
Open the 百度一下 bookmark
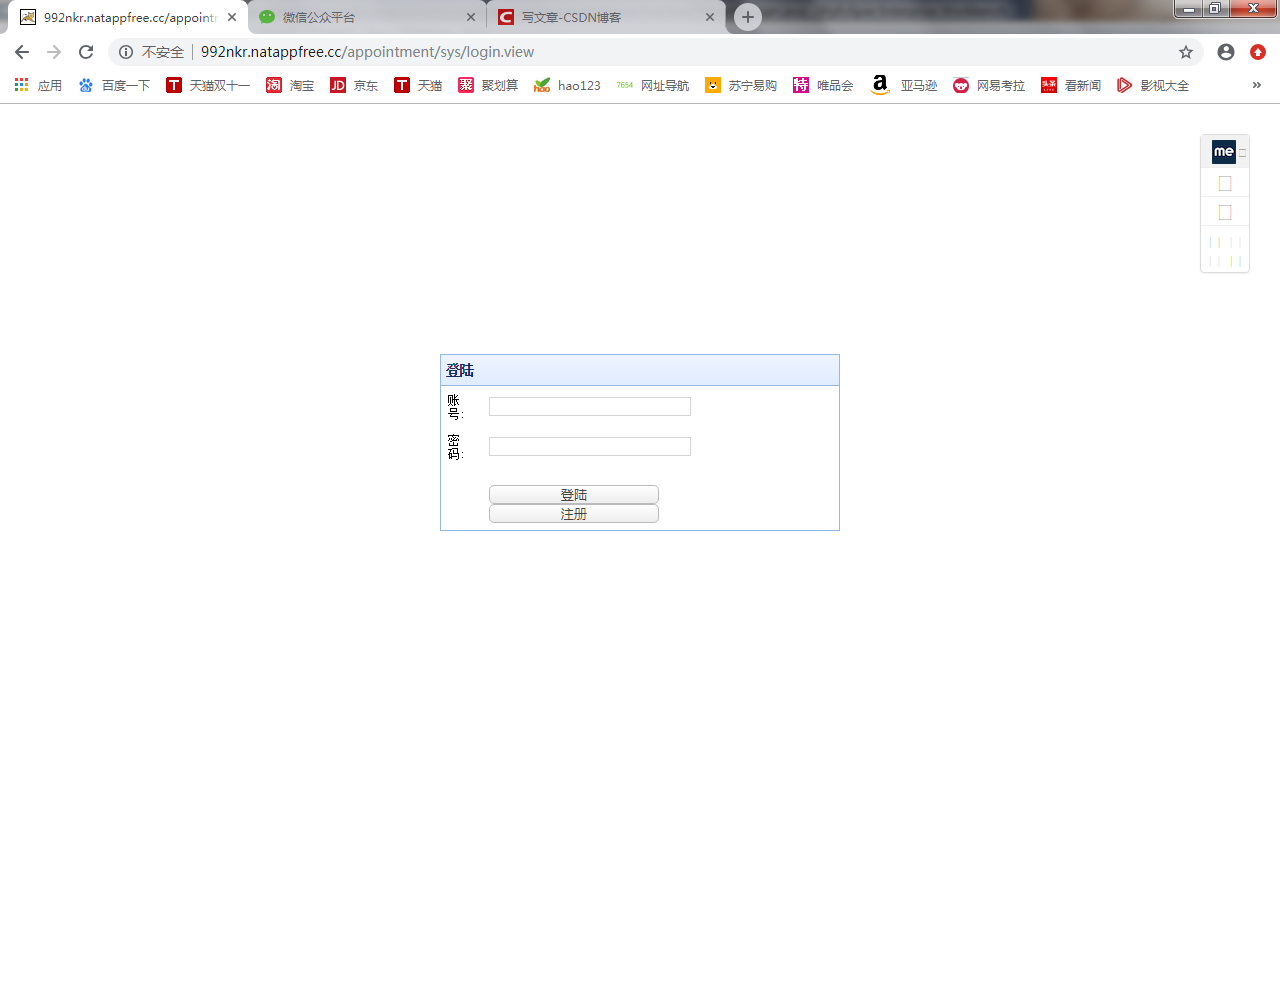pyautogui.click(x=114, y=86)
